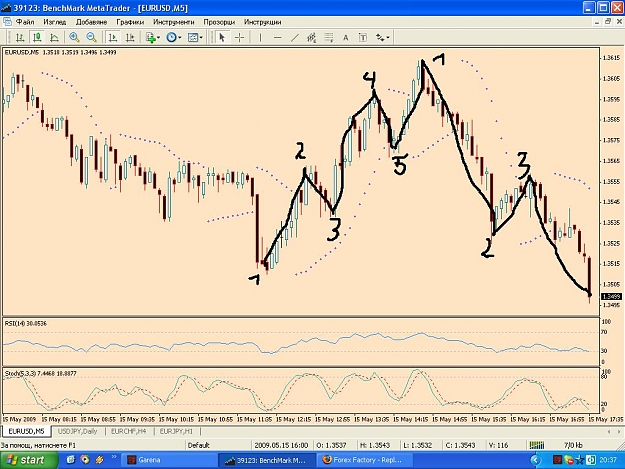Switch to Forex Factory Firefox taskbar button
625x469 pixels.
coord(367,460)
